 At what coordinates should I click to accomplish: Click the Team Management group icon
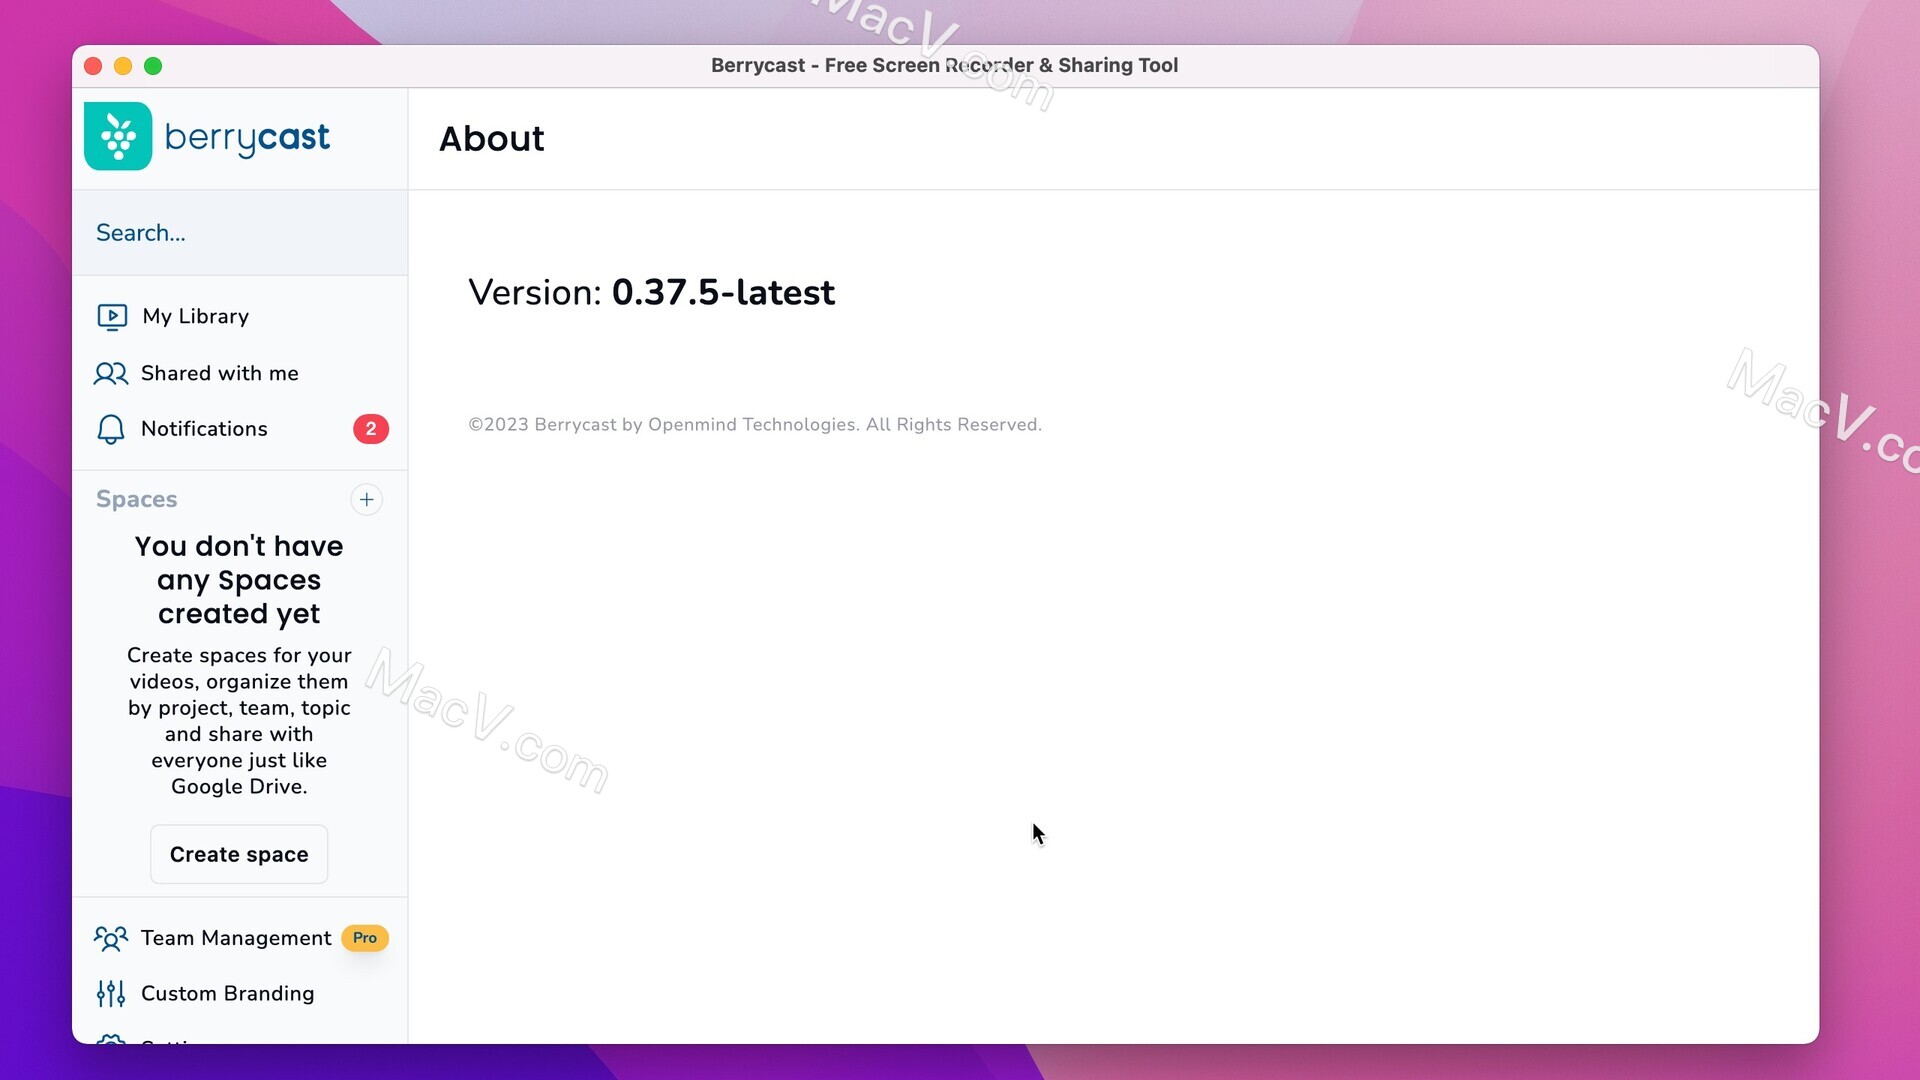[x=111, y=938]
